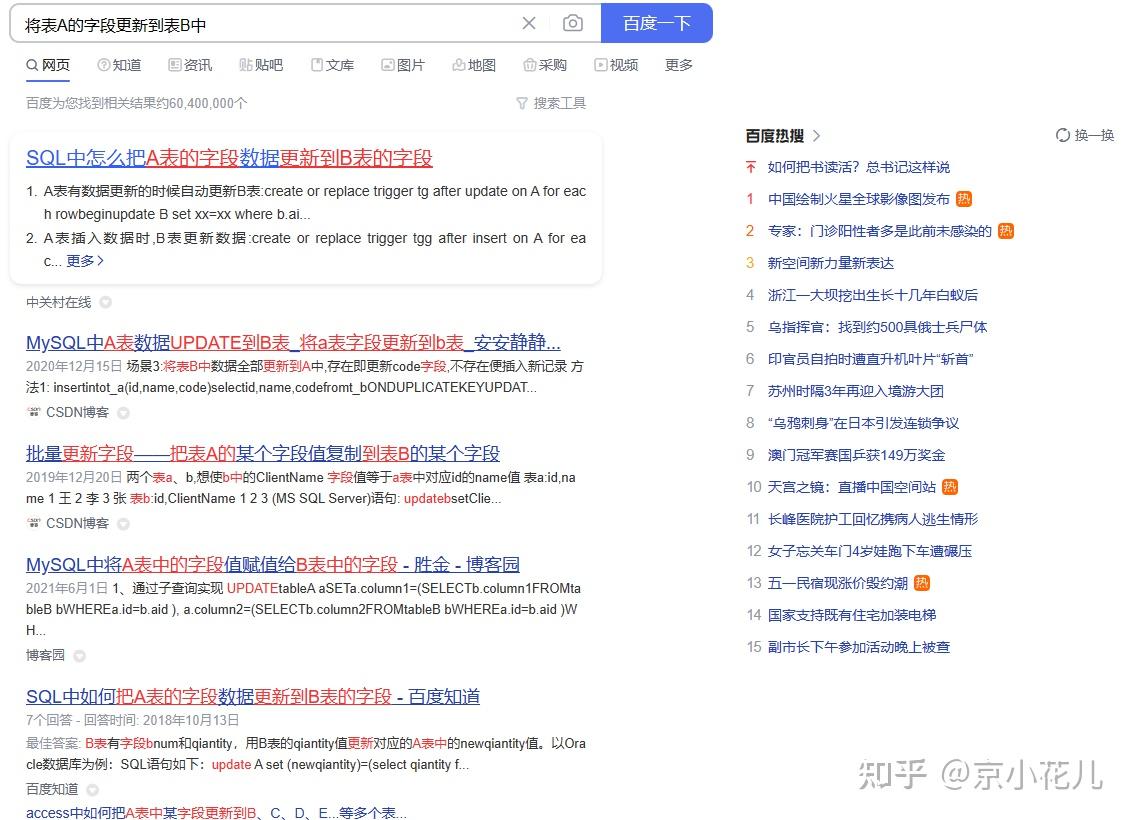Switch to the 视频 tab

tap(616, 65)
